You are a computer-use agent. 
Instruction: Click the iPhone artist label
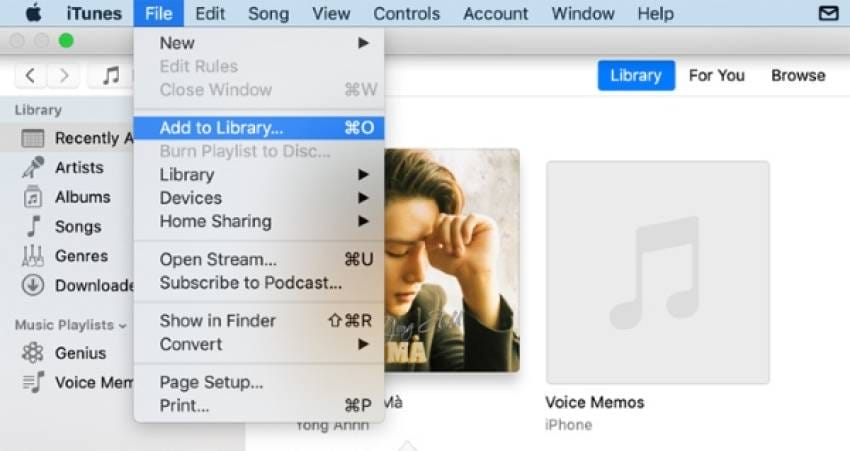[x=569, y=424]
